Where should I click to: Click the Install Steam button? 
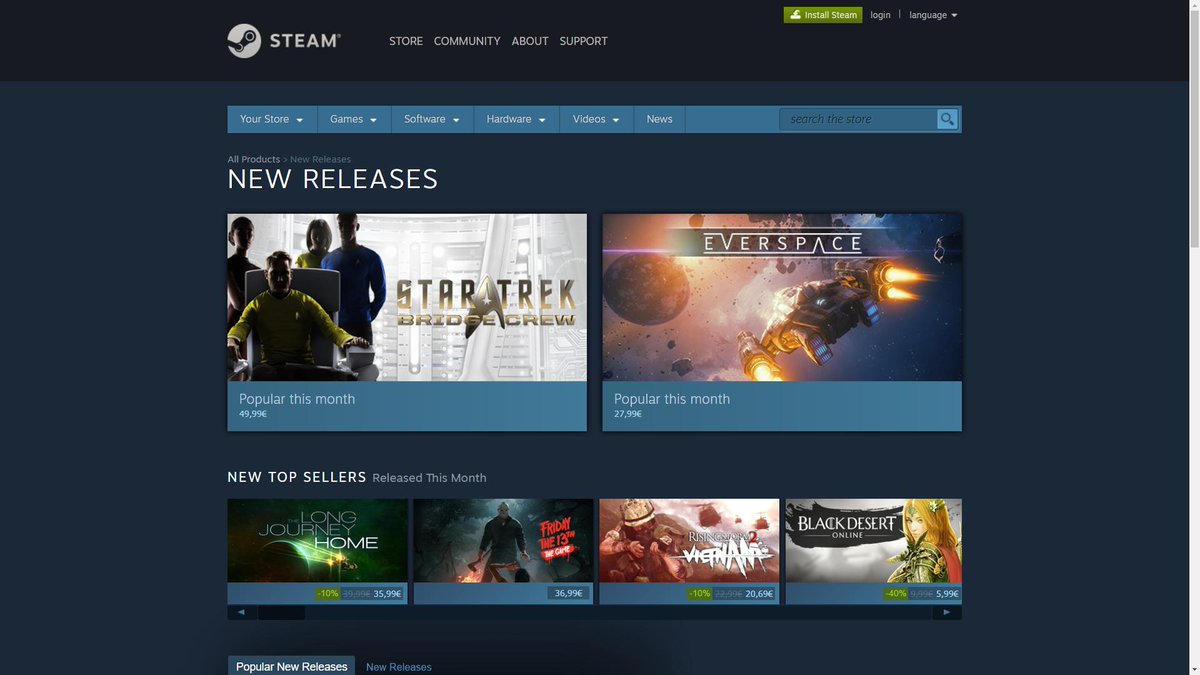click(x=823, y=15)
